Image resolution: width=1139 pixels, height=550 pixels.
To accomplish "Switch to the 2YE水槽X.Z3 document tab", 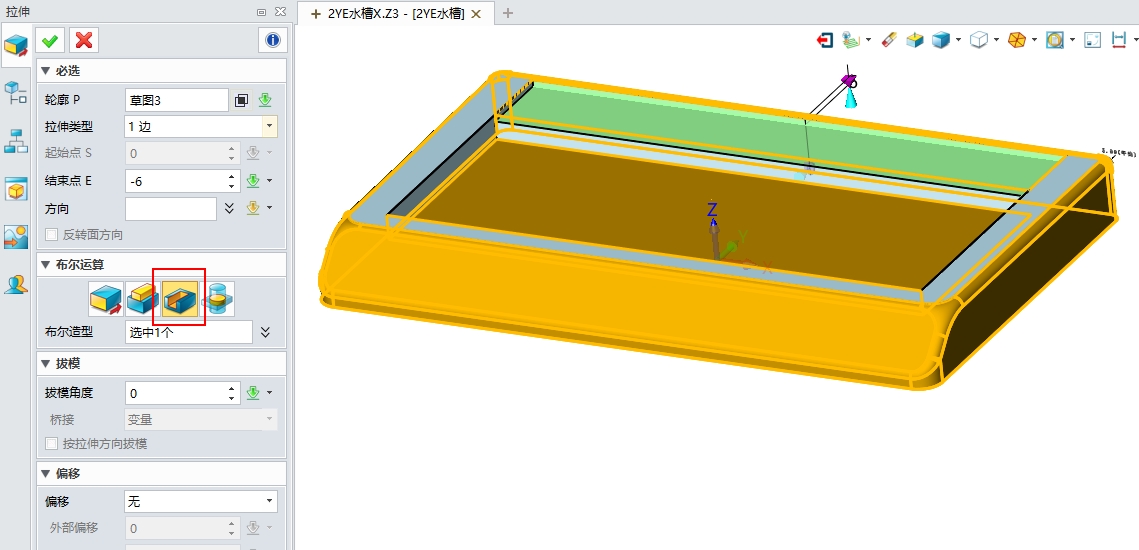I will click(396, 13).
